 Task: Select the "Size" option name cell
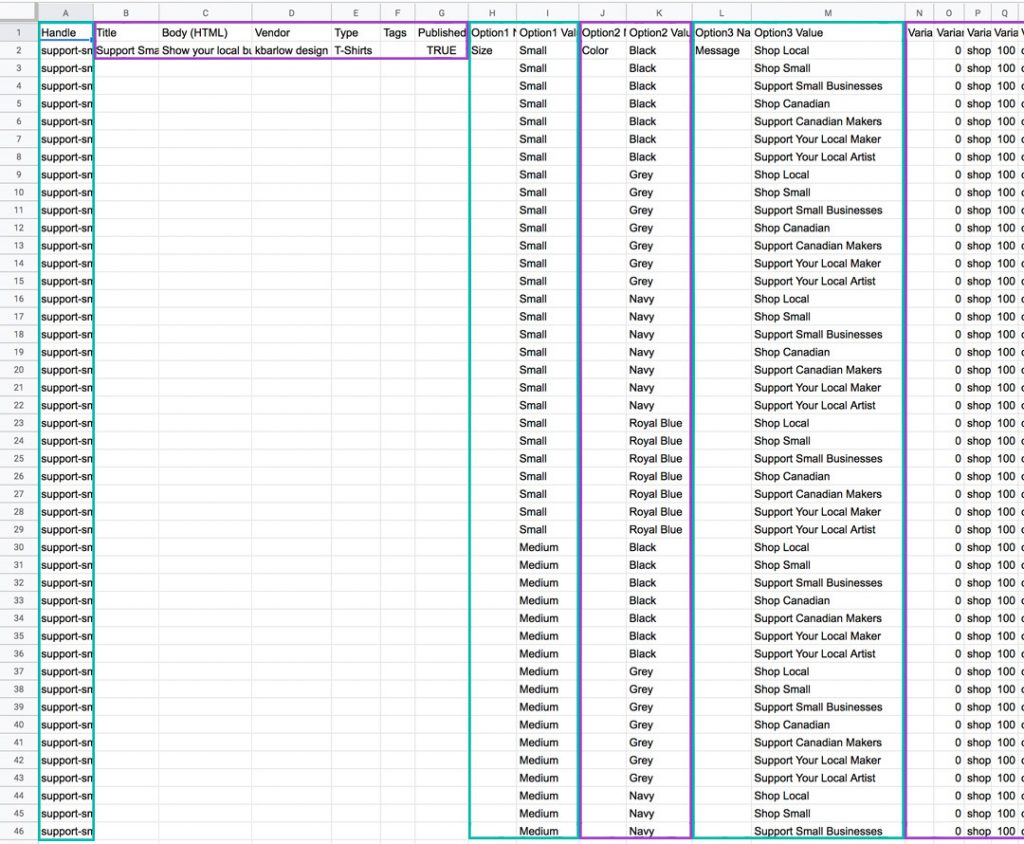pyautogui.click(x=492, y=51)
